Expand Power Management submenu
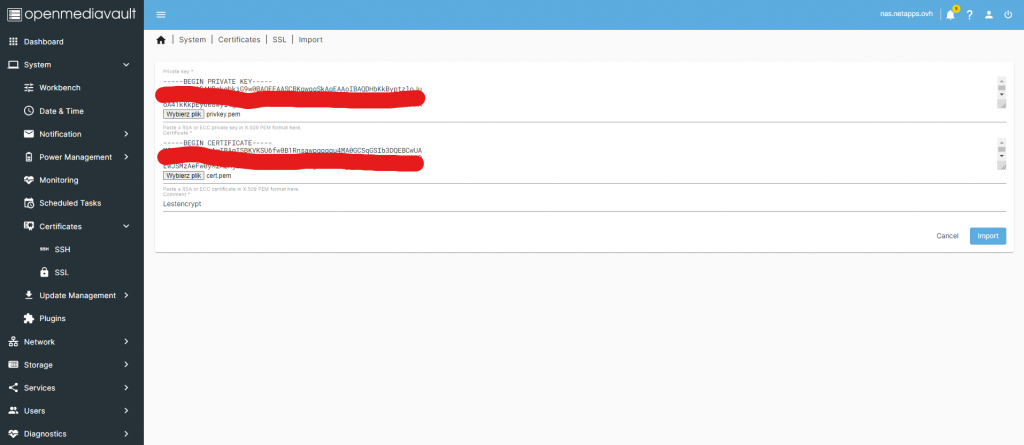The image size is (1024, 445). click(x=76, y=157)
